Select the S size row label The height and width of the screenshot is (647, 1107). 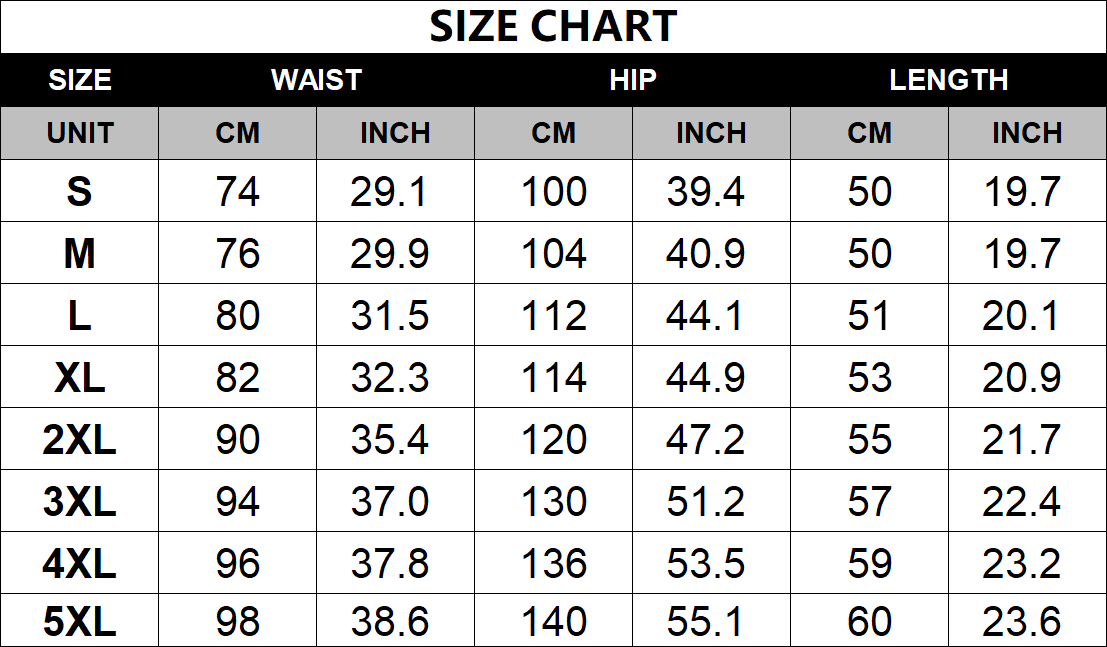pyautogui.click(x=79, y=191)
